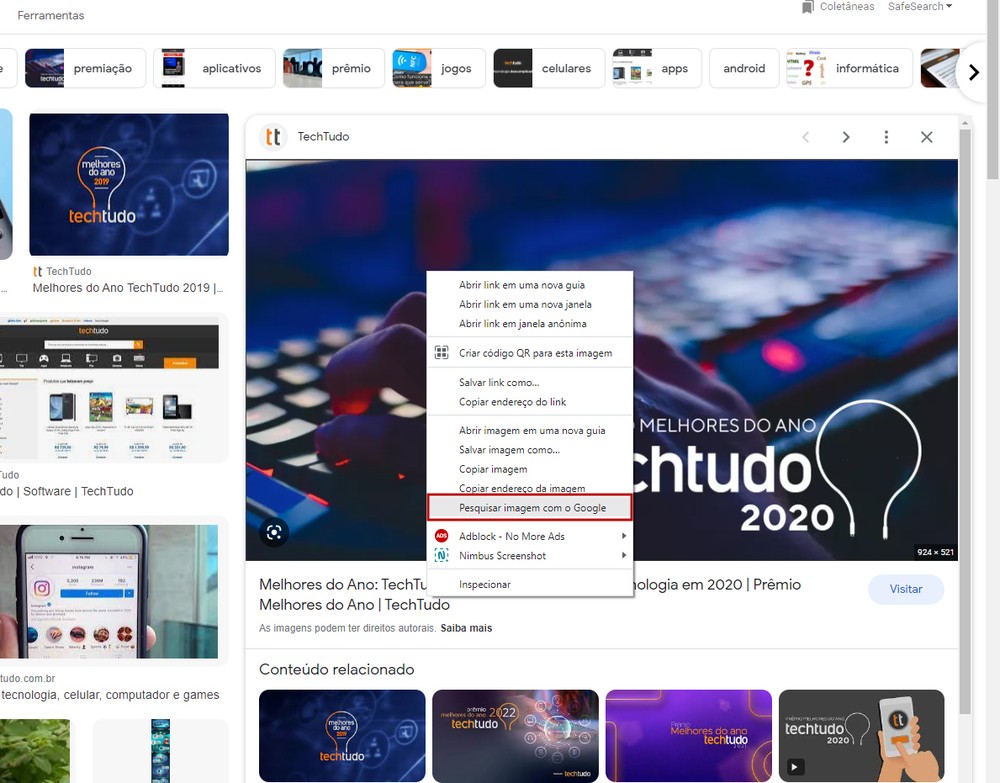The image size is (1000, 783).
Task: Go to previous image with left arrow
Action: [x=806, y=137]
